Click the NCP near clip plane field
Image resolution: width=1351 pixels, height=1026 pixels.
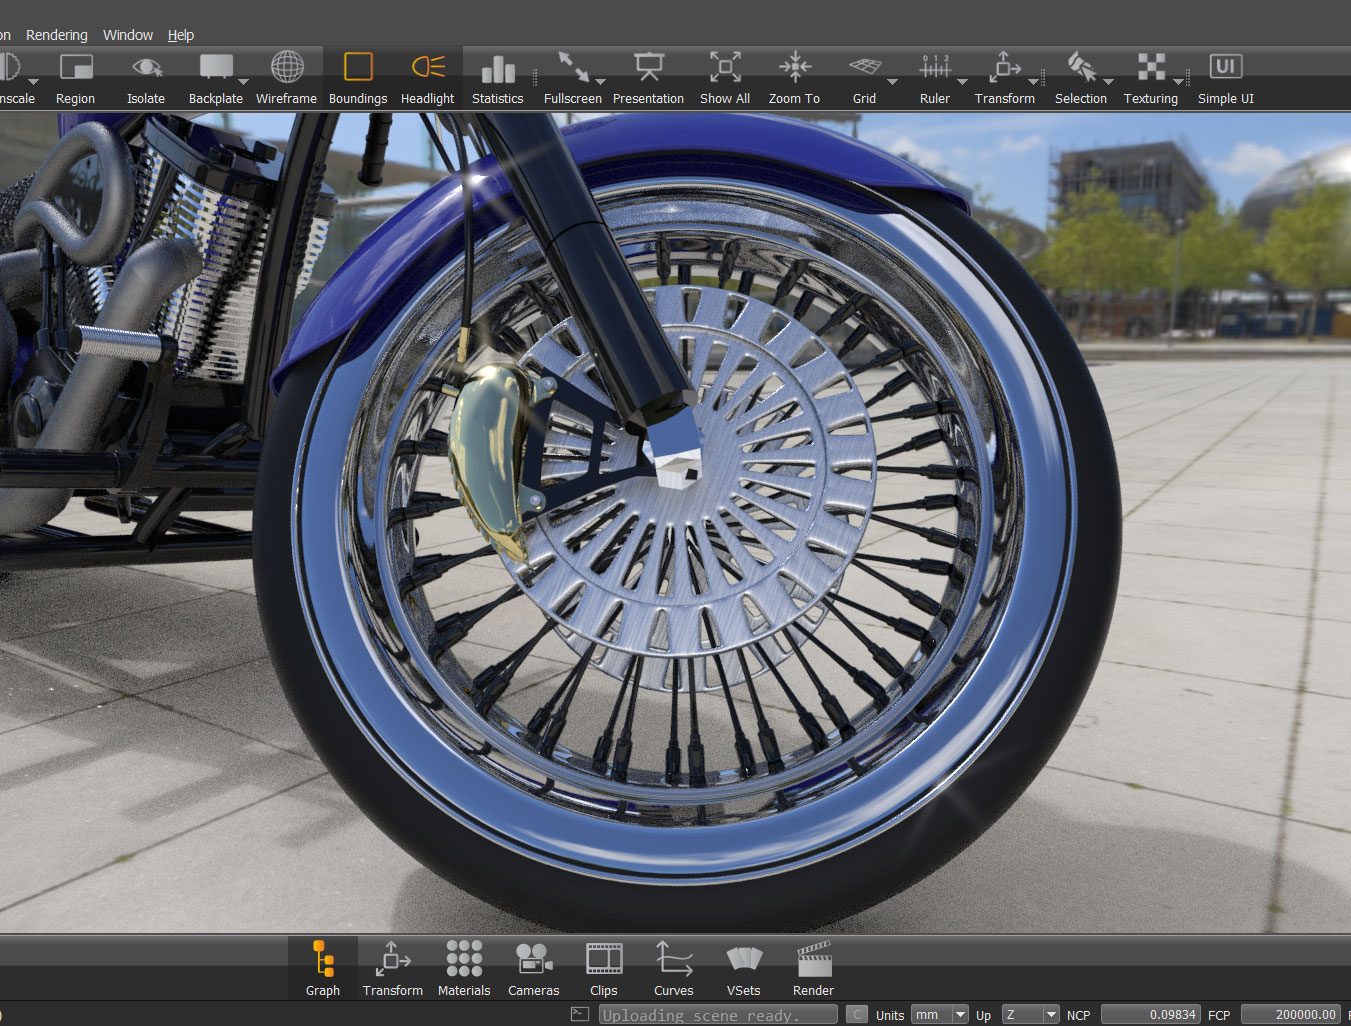pyautogui.click(x=1149, y=1015)
